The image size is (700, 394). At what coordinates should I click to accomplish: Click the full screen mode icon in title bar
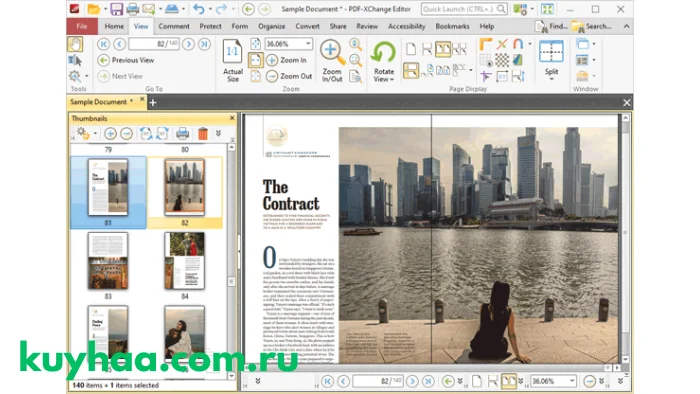click(547, 9)
